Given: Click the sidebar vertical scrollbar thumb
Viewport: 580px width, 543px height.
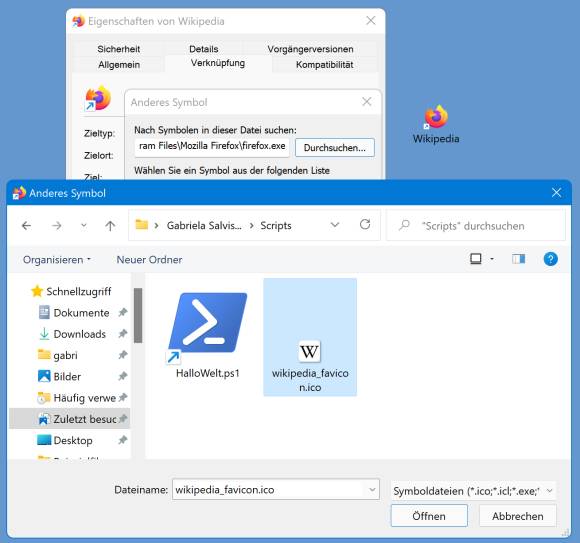Looking at the screenshot, I should point(138,315).
